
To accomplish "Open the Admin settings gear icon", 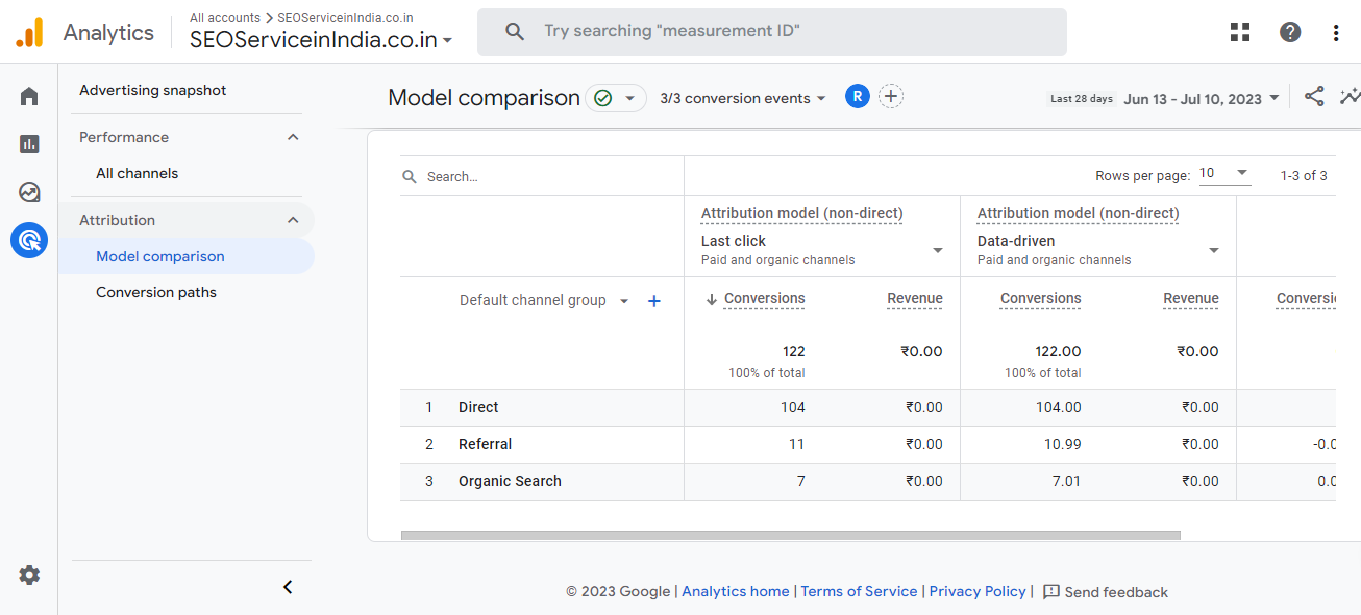I will click(30, 575).
